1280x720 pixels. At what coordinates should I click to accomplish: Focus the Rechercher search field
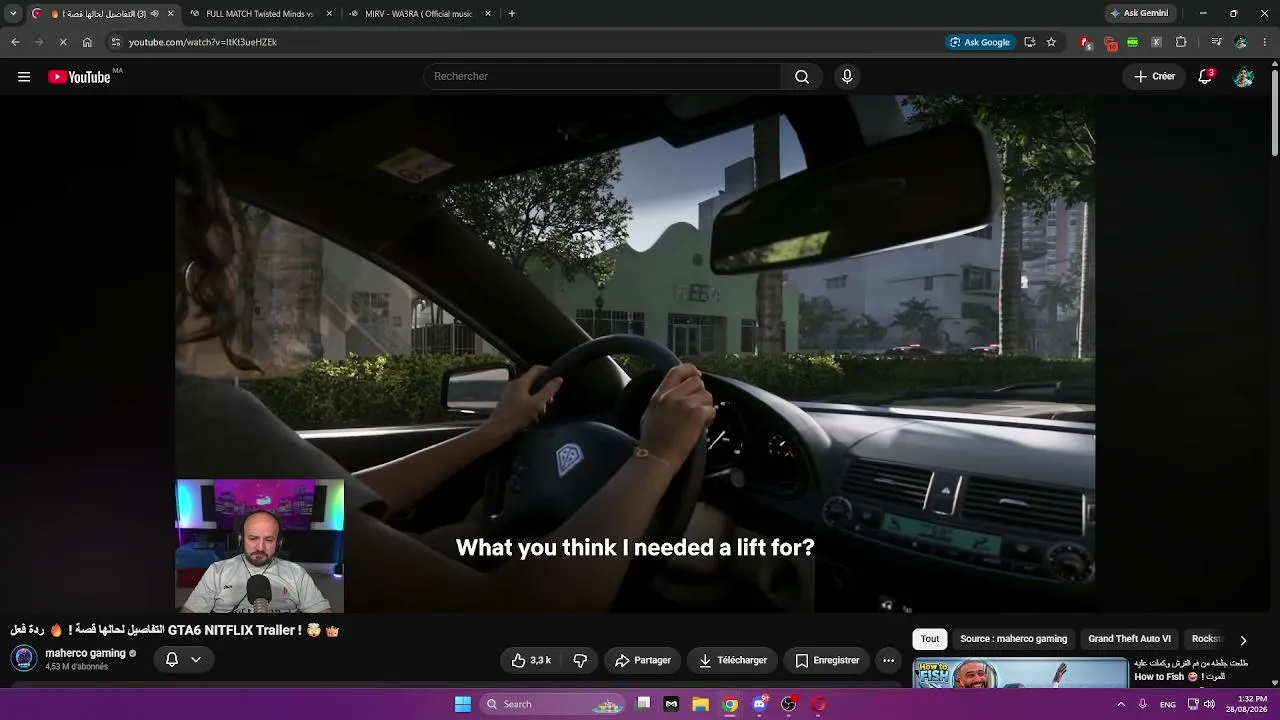(602, 77)
